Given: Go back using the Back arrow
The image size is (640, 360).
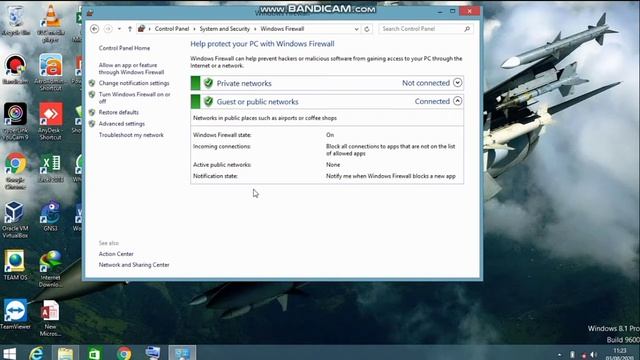Looking at the screenshot, I should coord(94,29).
